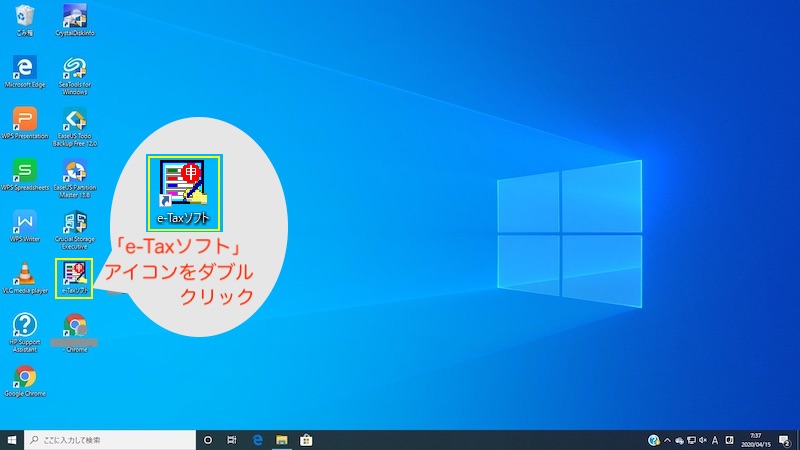Select the WPS Writer desktop shortcut
Image resolution: width=800 pixels, height=450 pixels.
coord(24,226)
